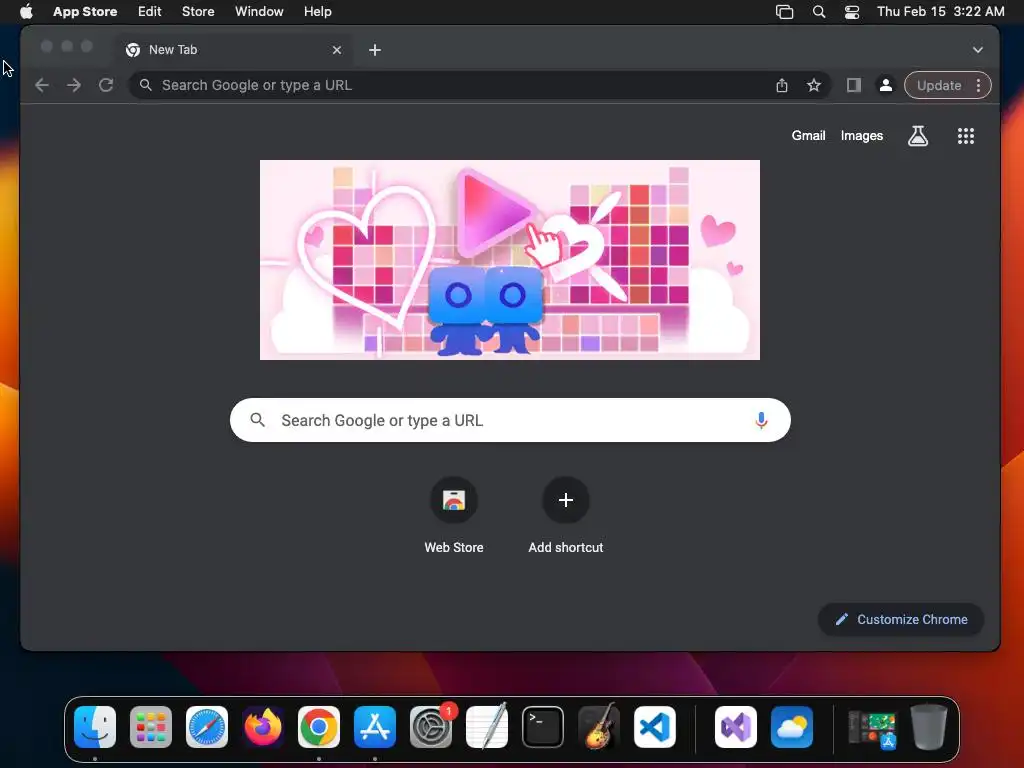Launch Firefox from the Dock

[x=263, y=727]
